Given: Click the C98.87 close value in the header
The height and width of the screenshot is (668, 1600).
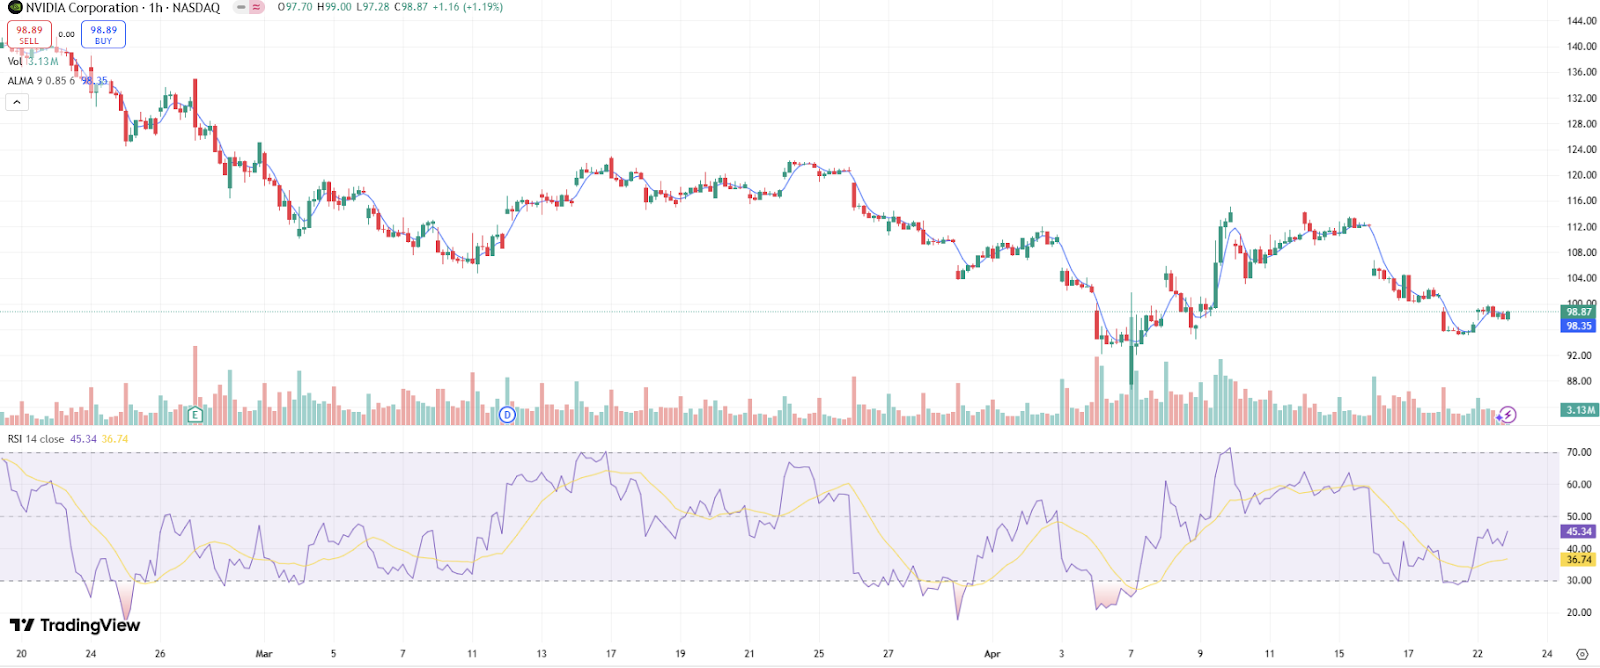Looking at the screenshot, I should pyautogui.click(x=411, y=7).
